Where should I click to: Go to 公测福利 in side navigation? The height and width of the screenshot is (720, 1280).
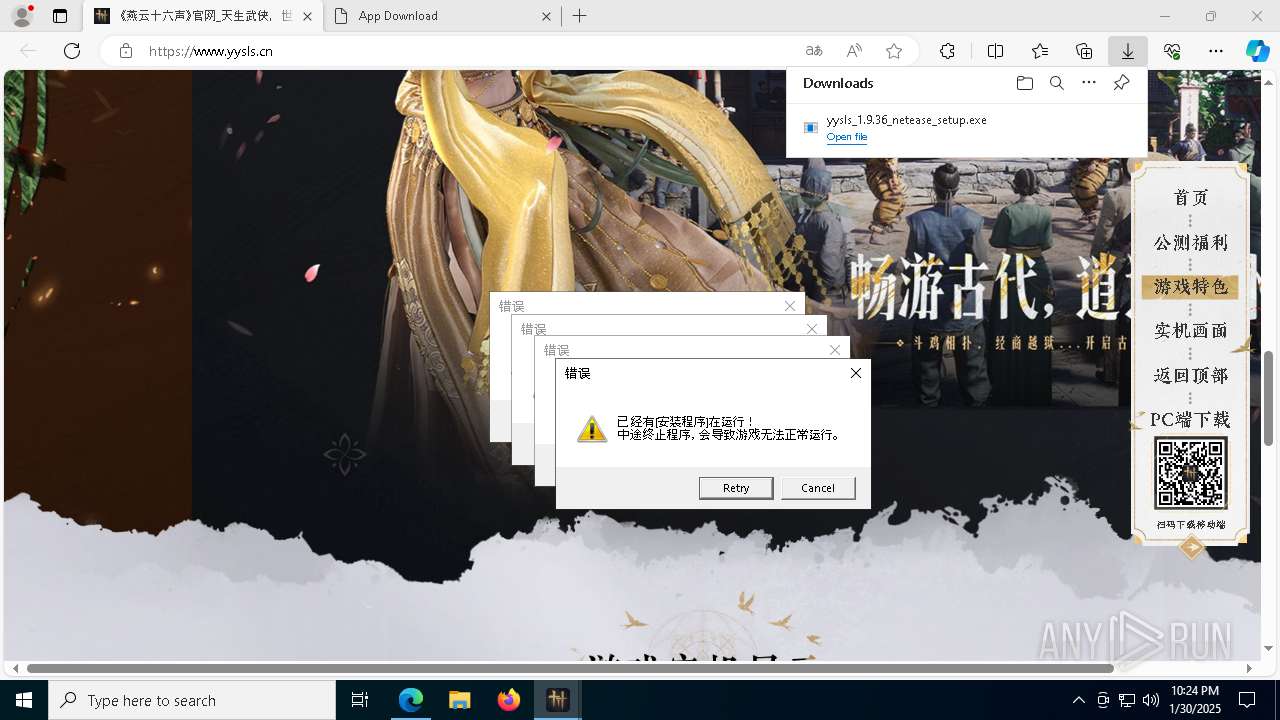tap(1190, 242)
